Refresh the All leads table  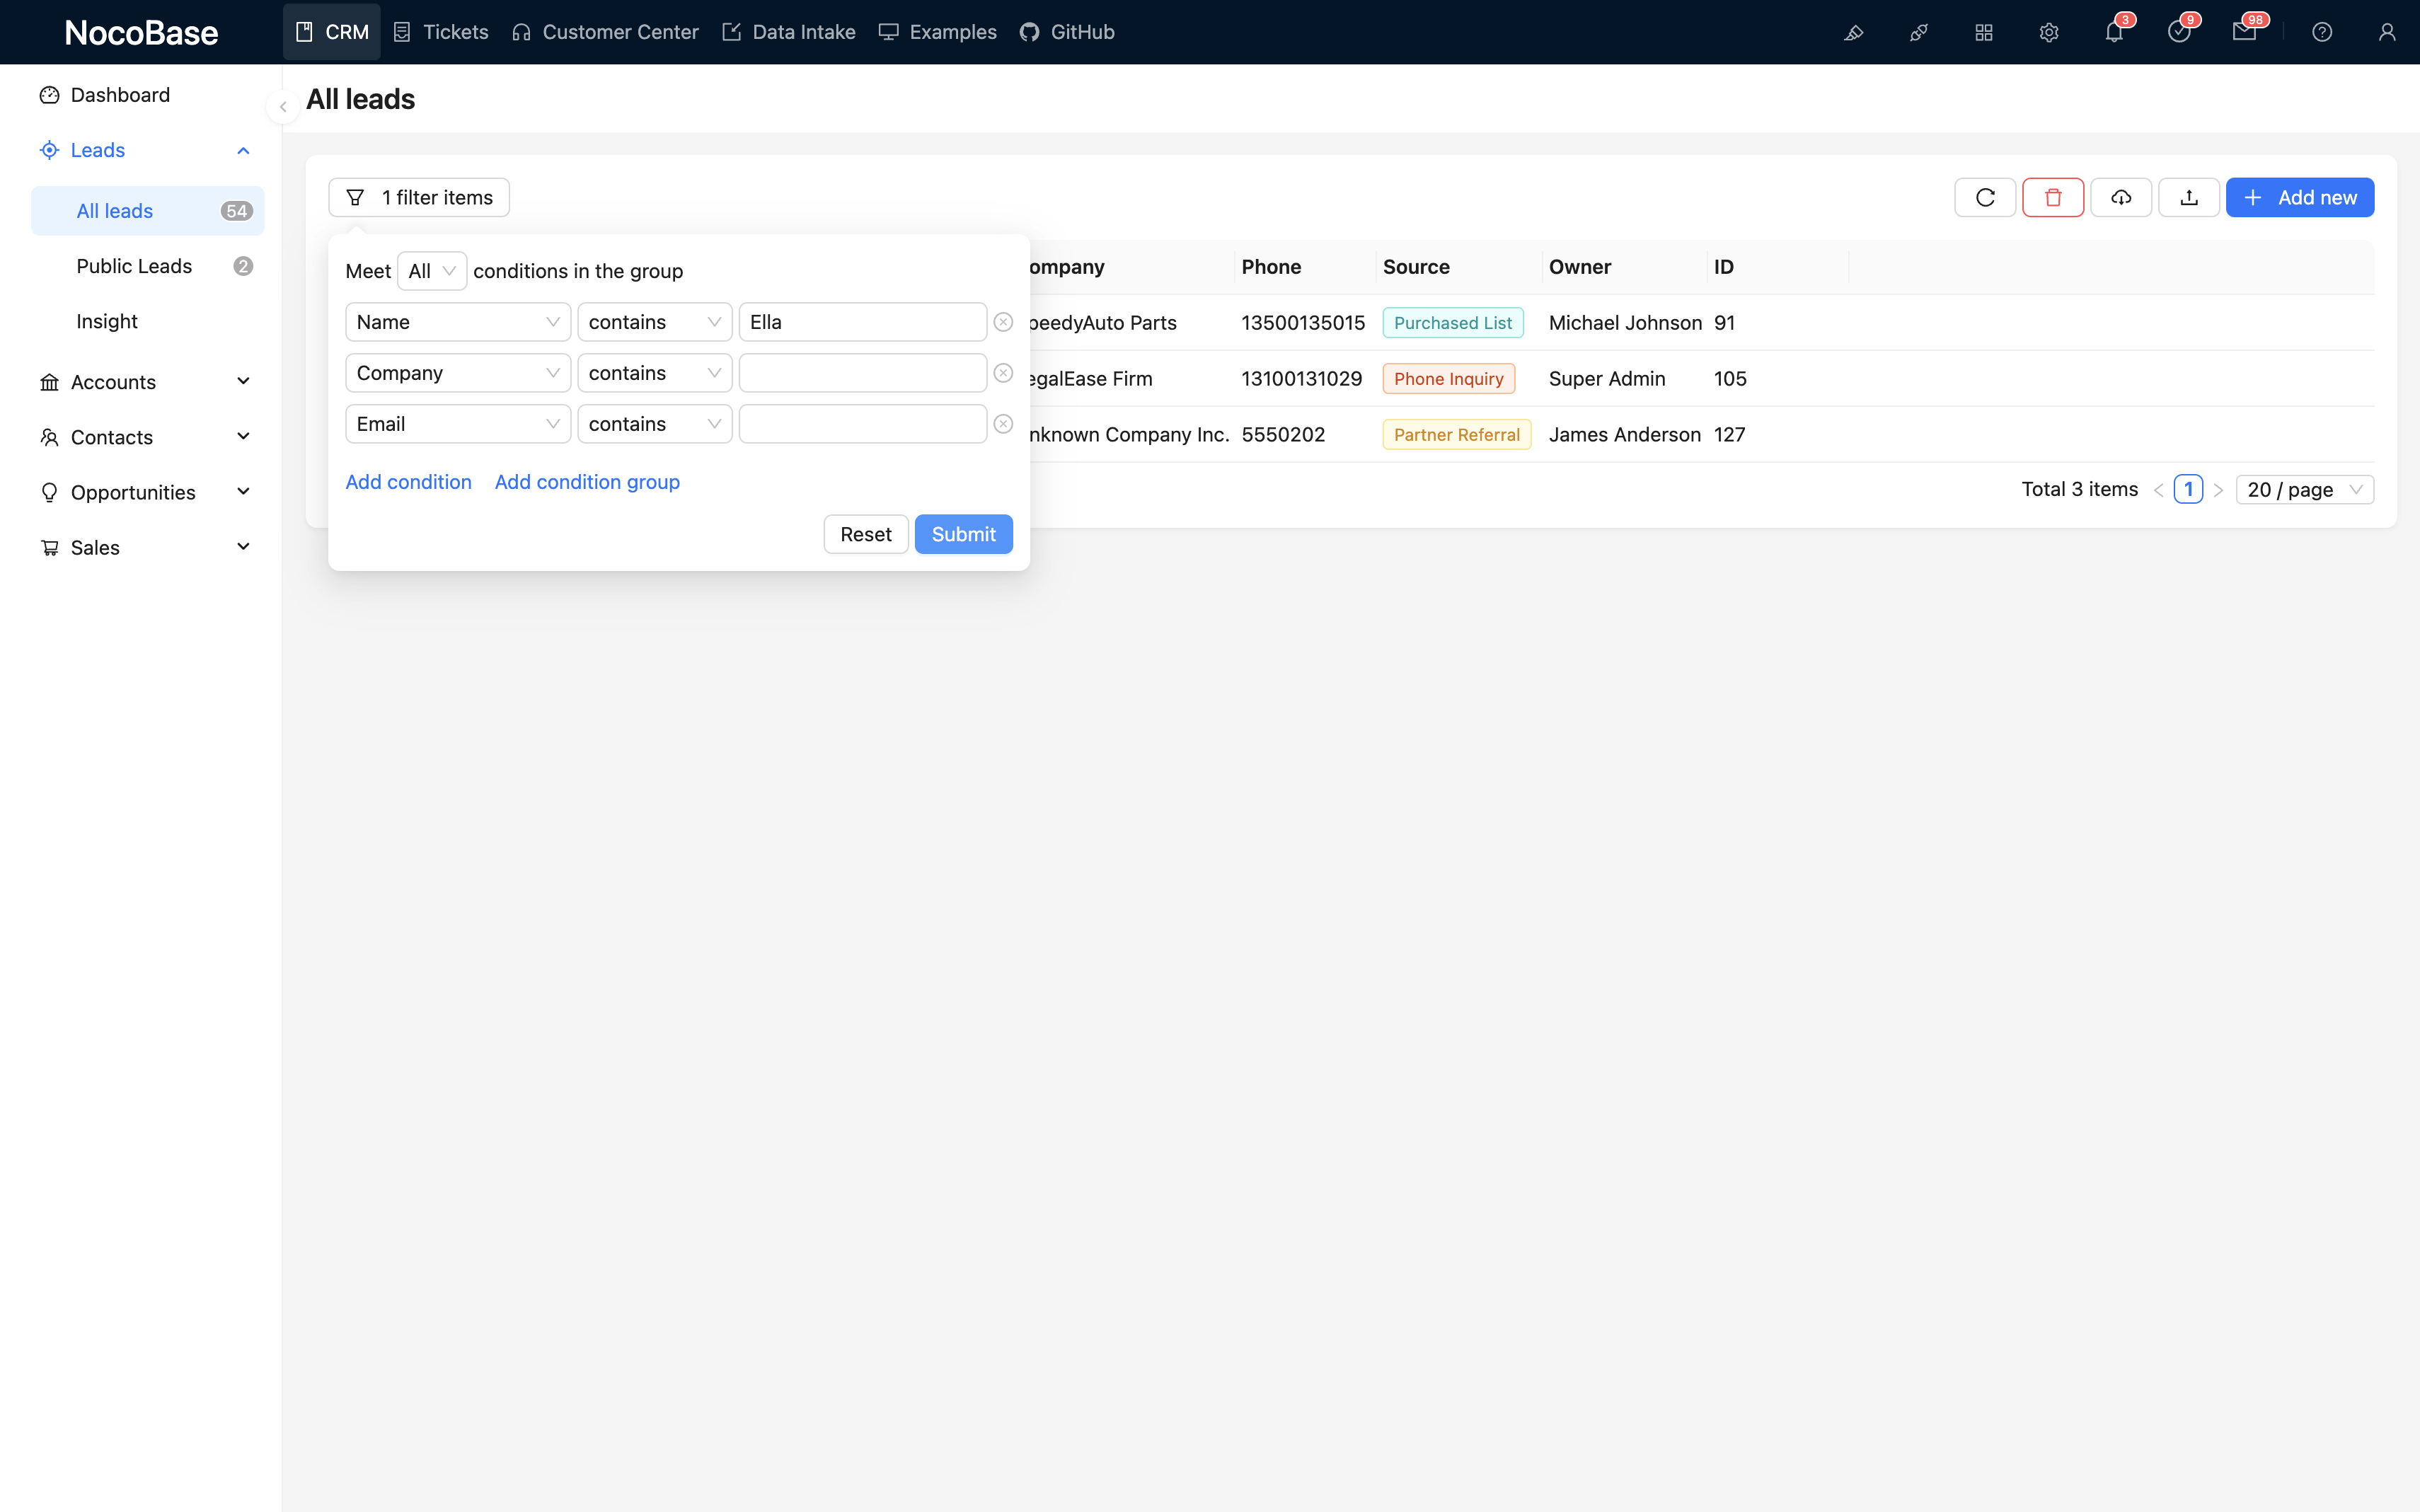(x=1984, y=197)
